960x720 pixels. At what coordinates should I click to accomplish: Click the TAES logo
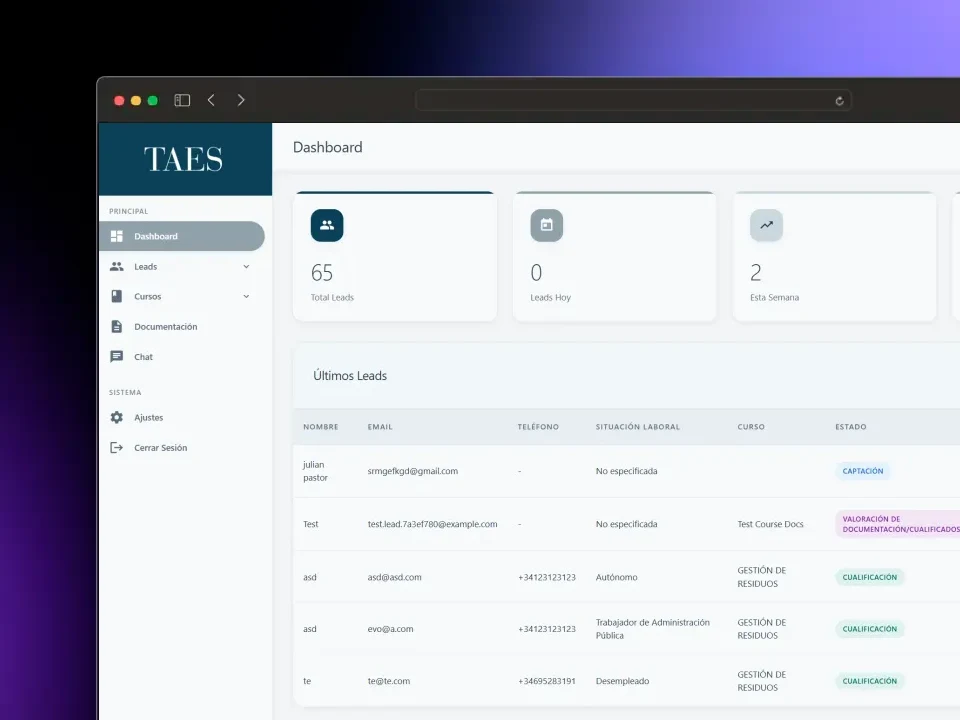(x=183, y=159)
